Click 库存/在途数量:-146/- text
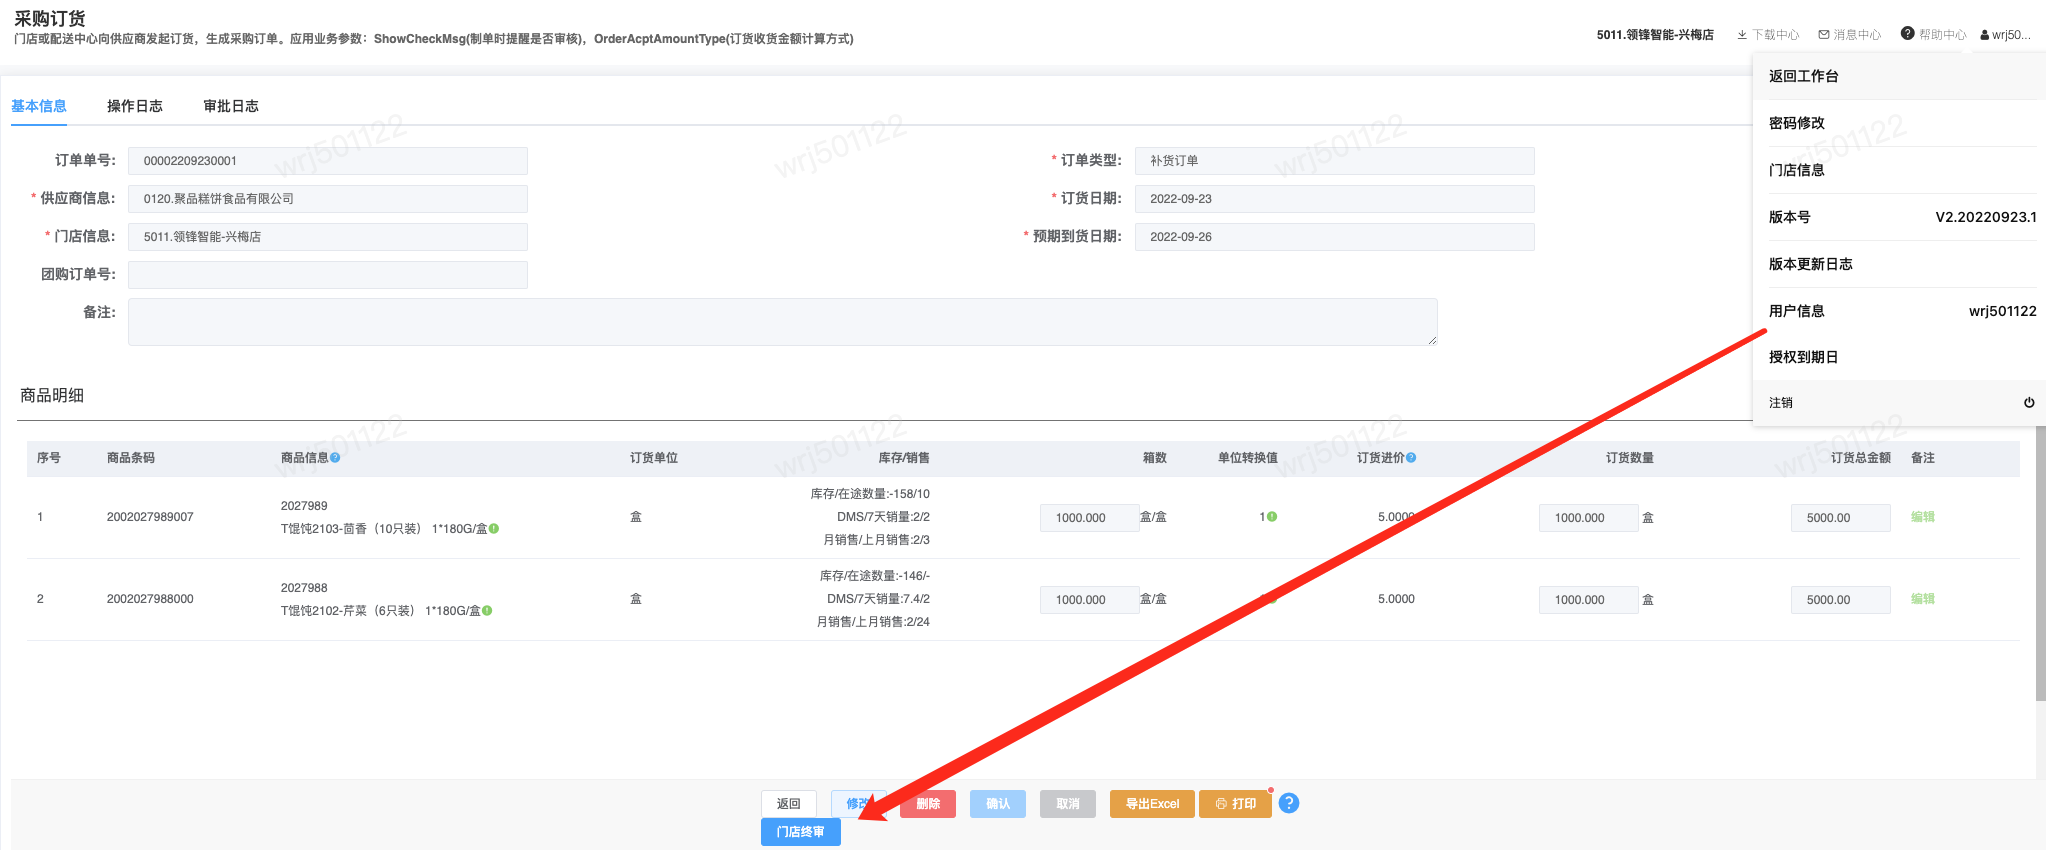2046x850 pixels. pyautogui.click(x=875, y=576)
